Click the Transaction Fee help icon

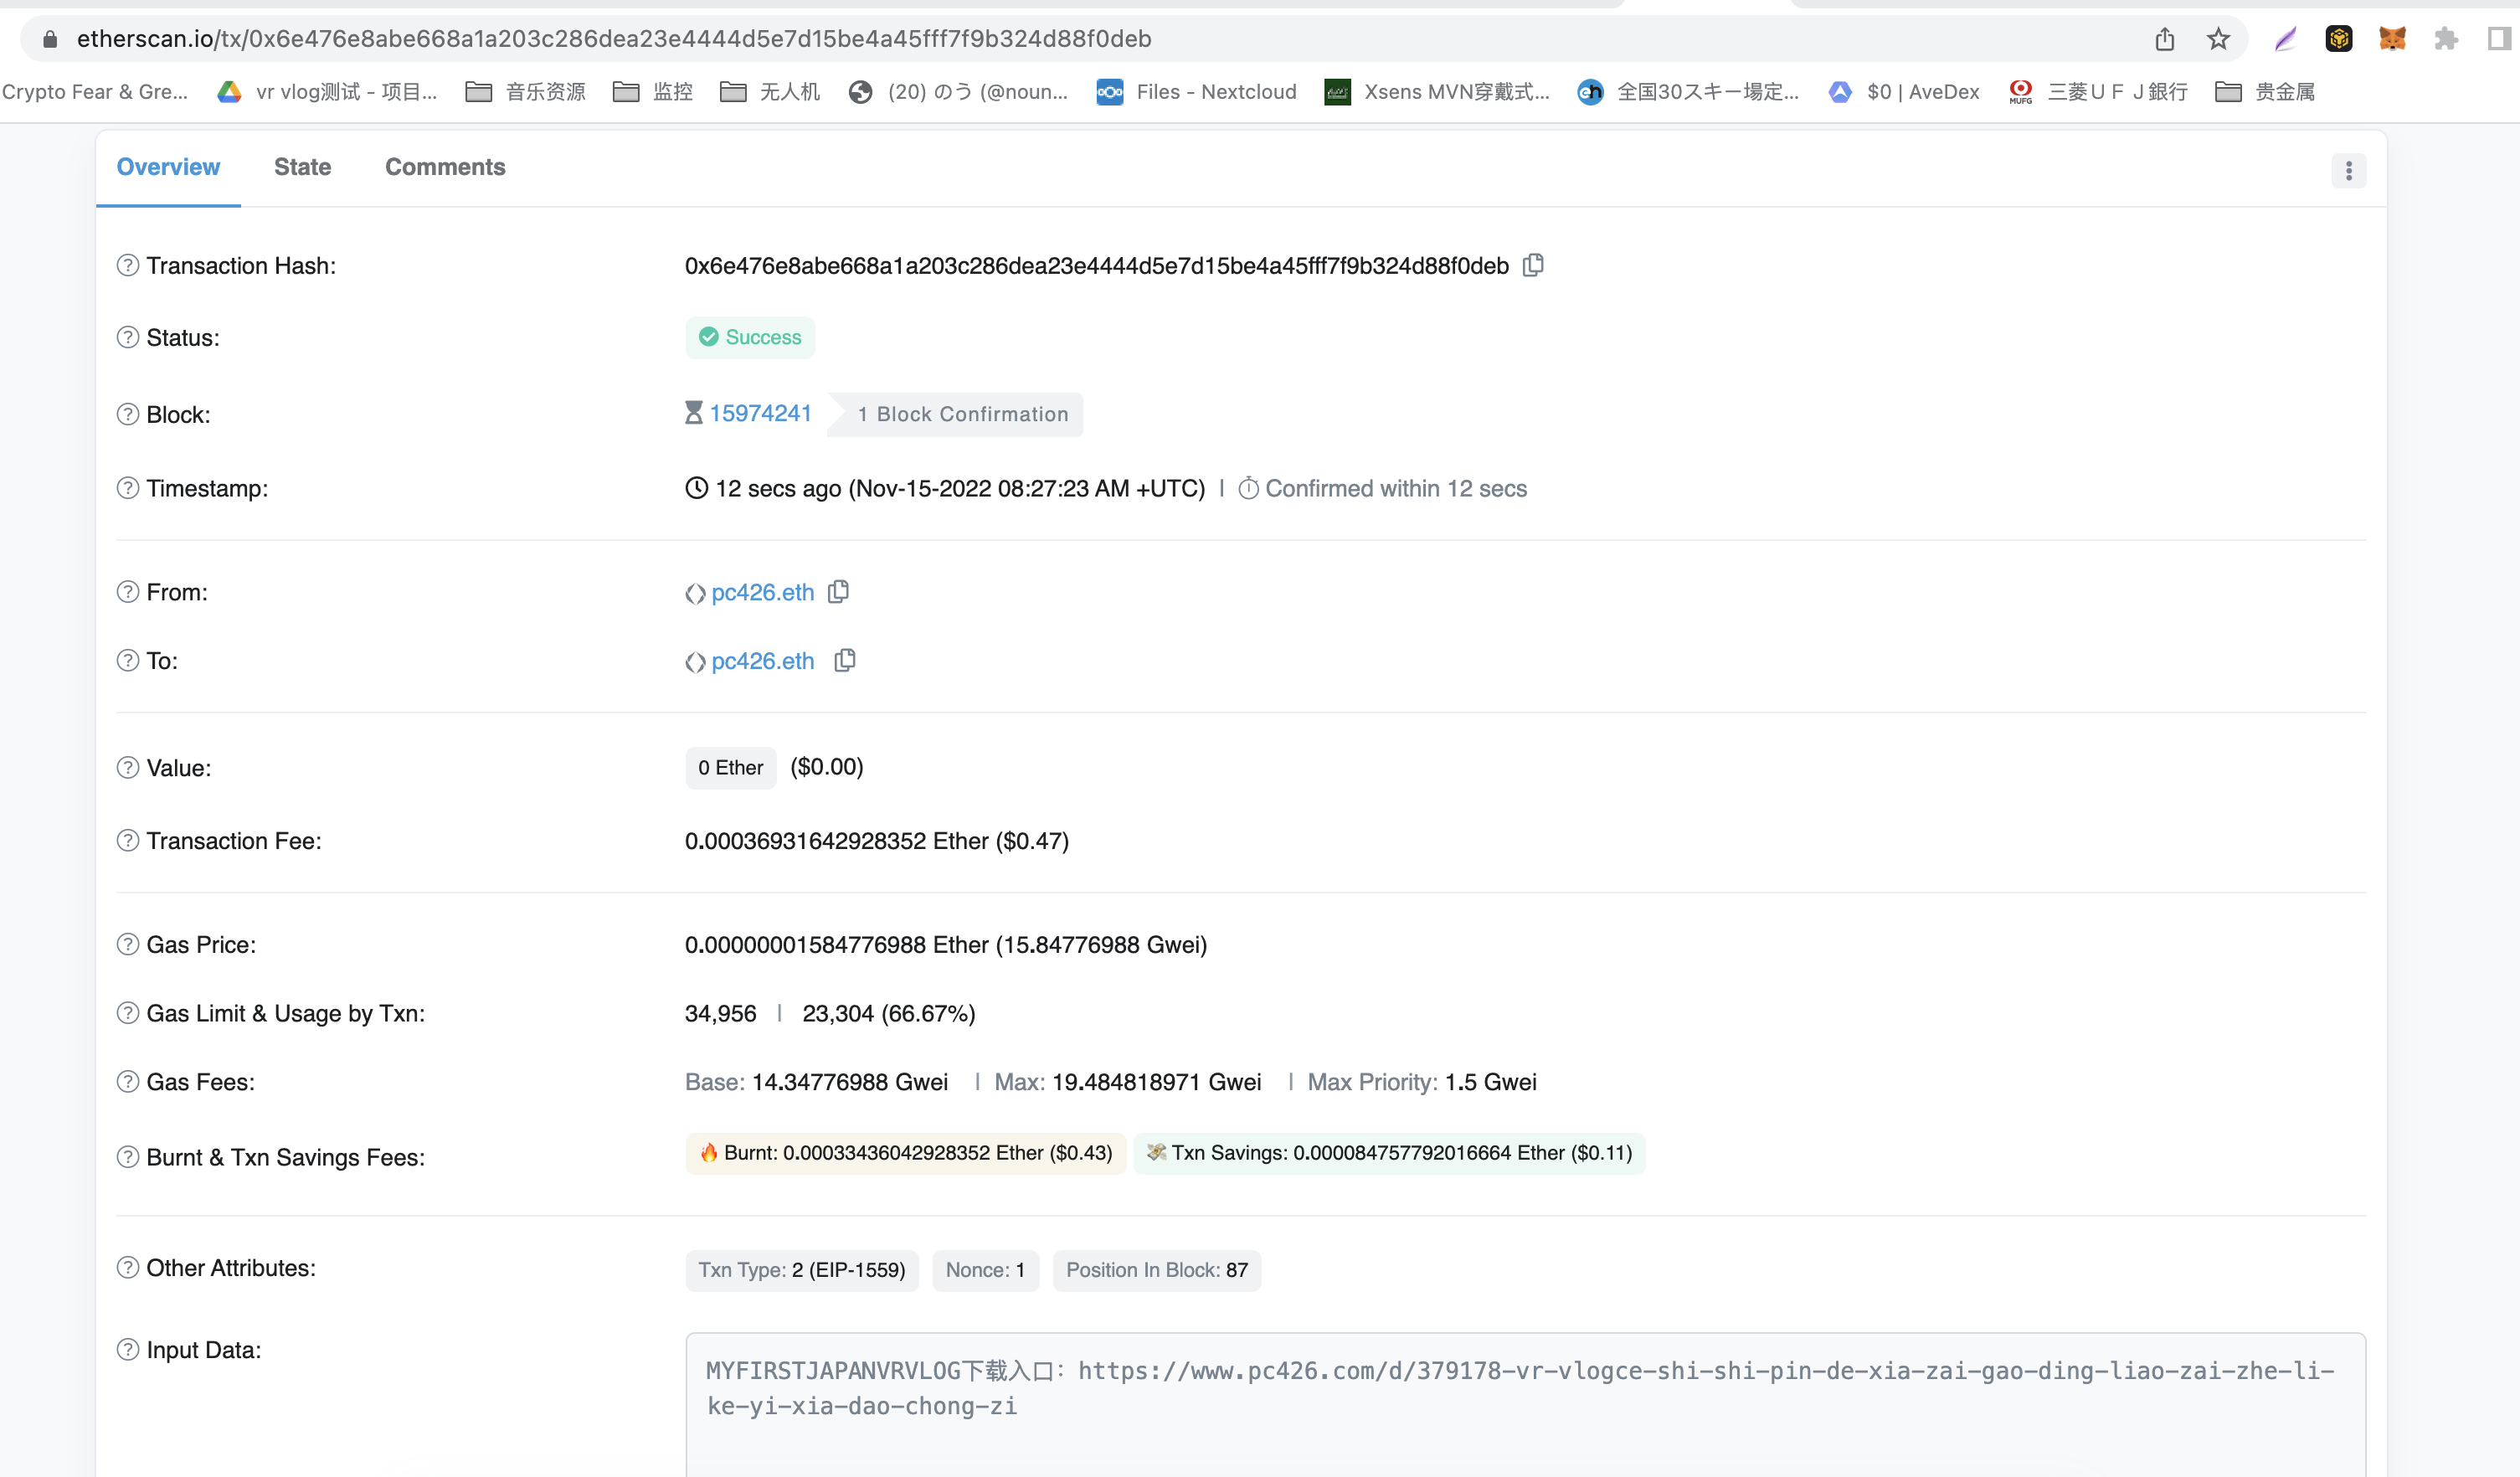tap(128, 840)
